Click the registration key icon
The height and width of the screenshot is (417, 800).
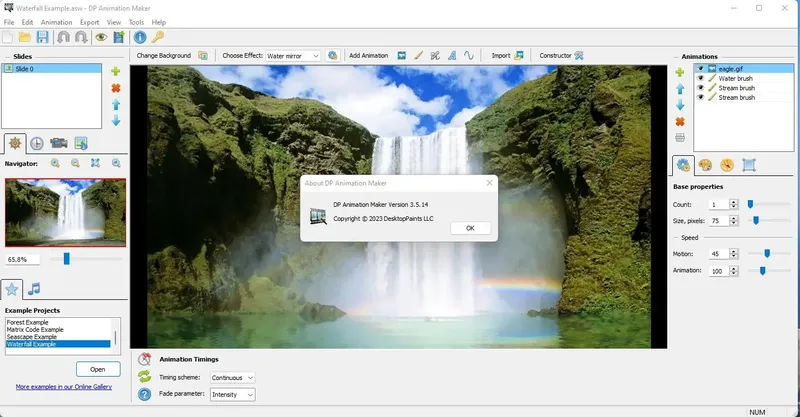158,37
